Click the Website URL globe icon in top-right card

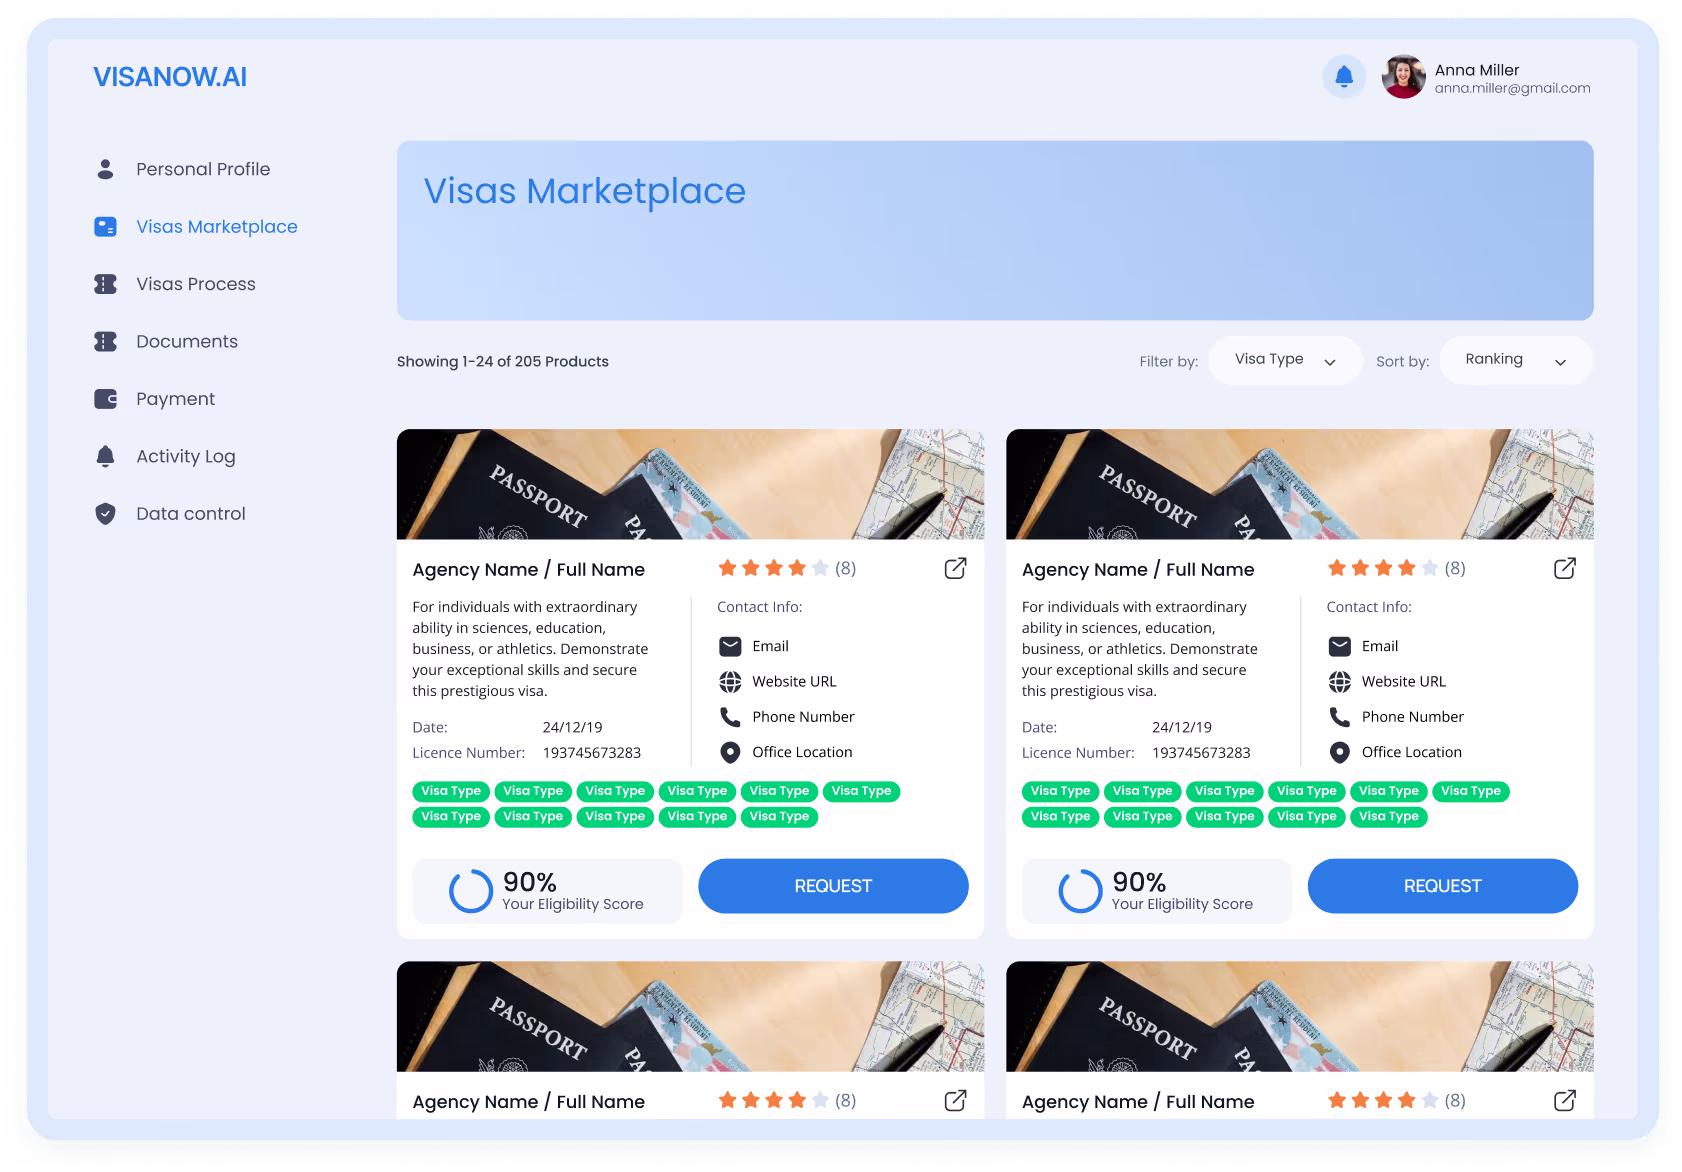click(1340, 682)
